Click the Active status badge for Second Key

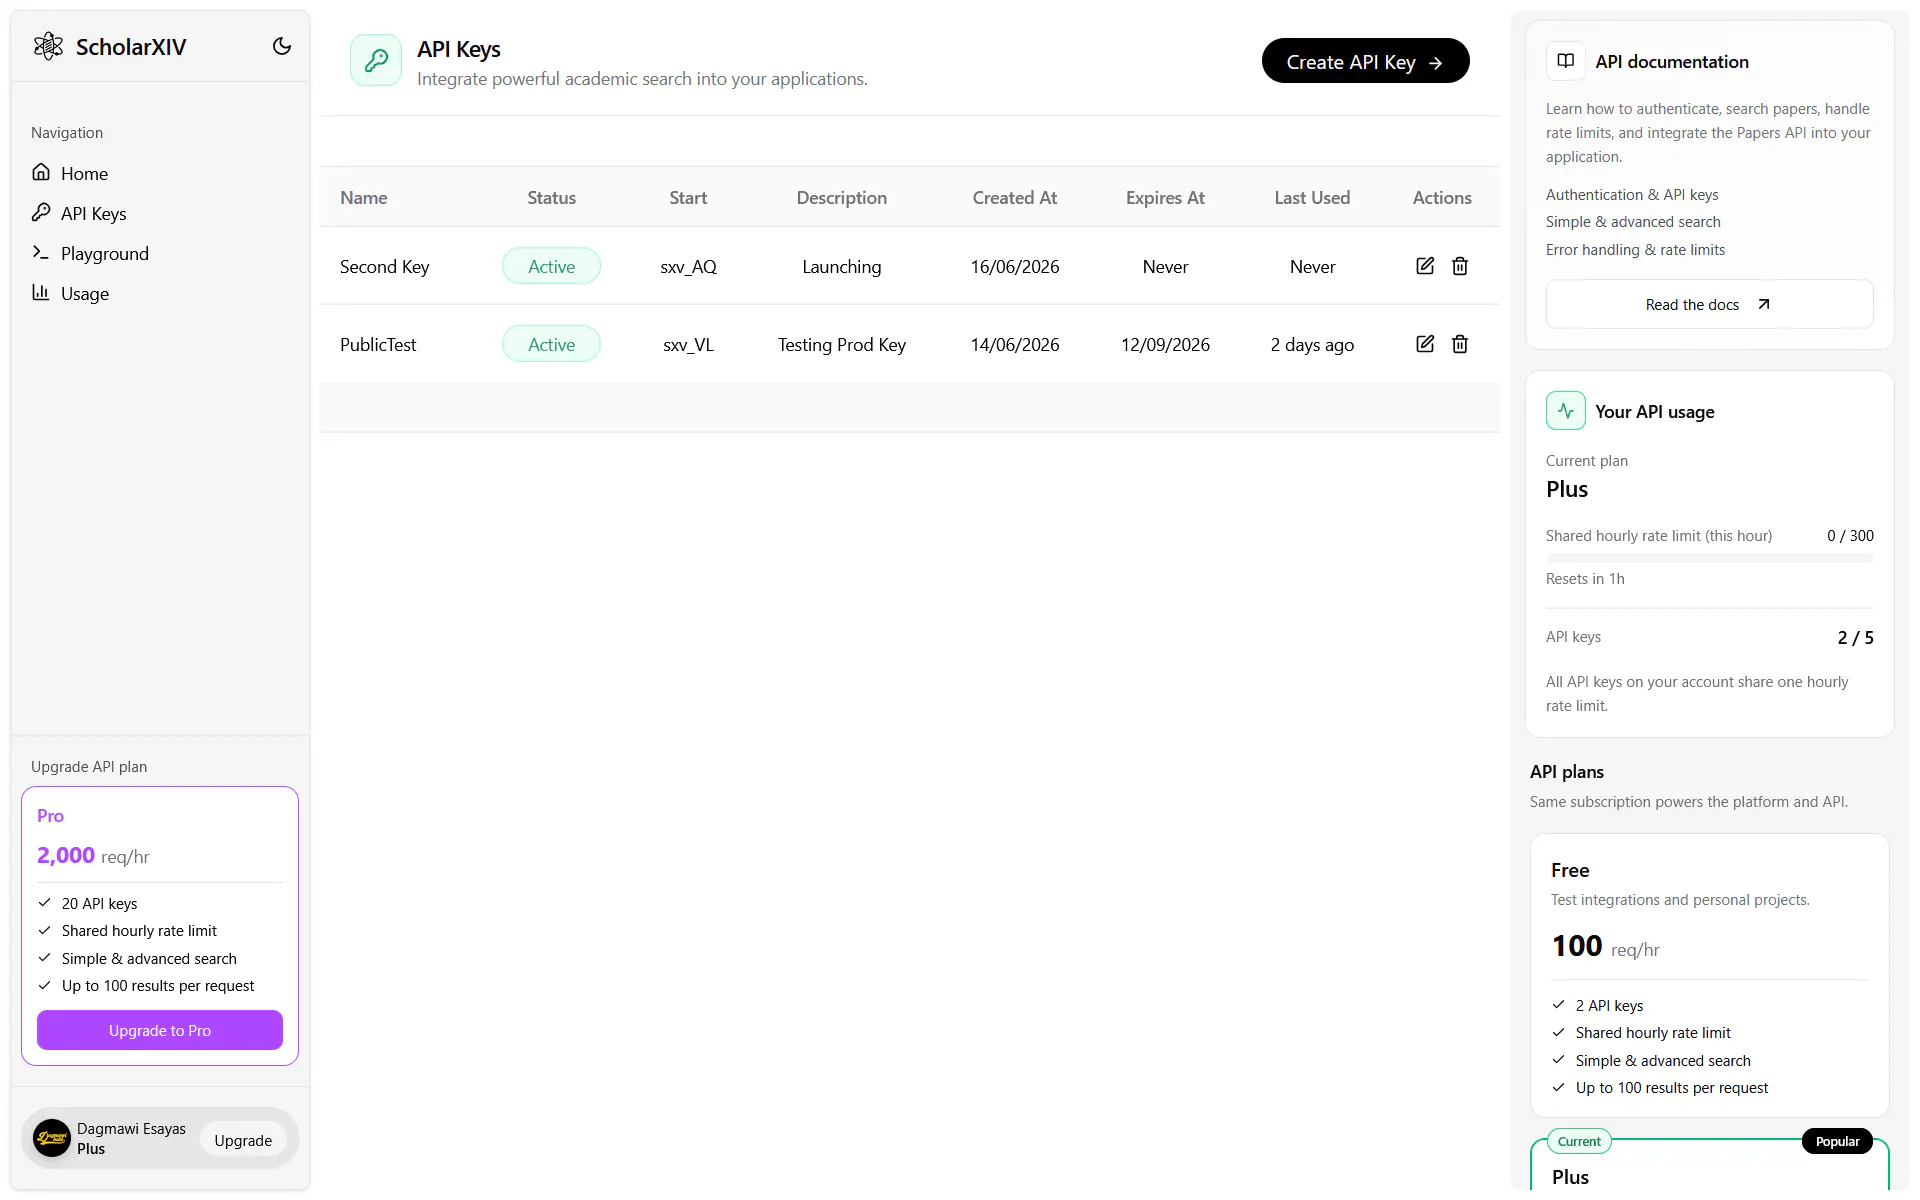coord(551,266)
